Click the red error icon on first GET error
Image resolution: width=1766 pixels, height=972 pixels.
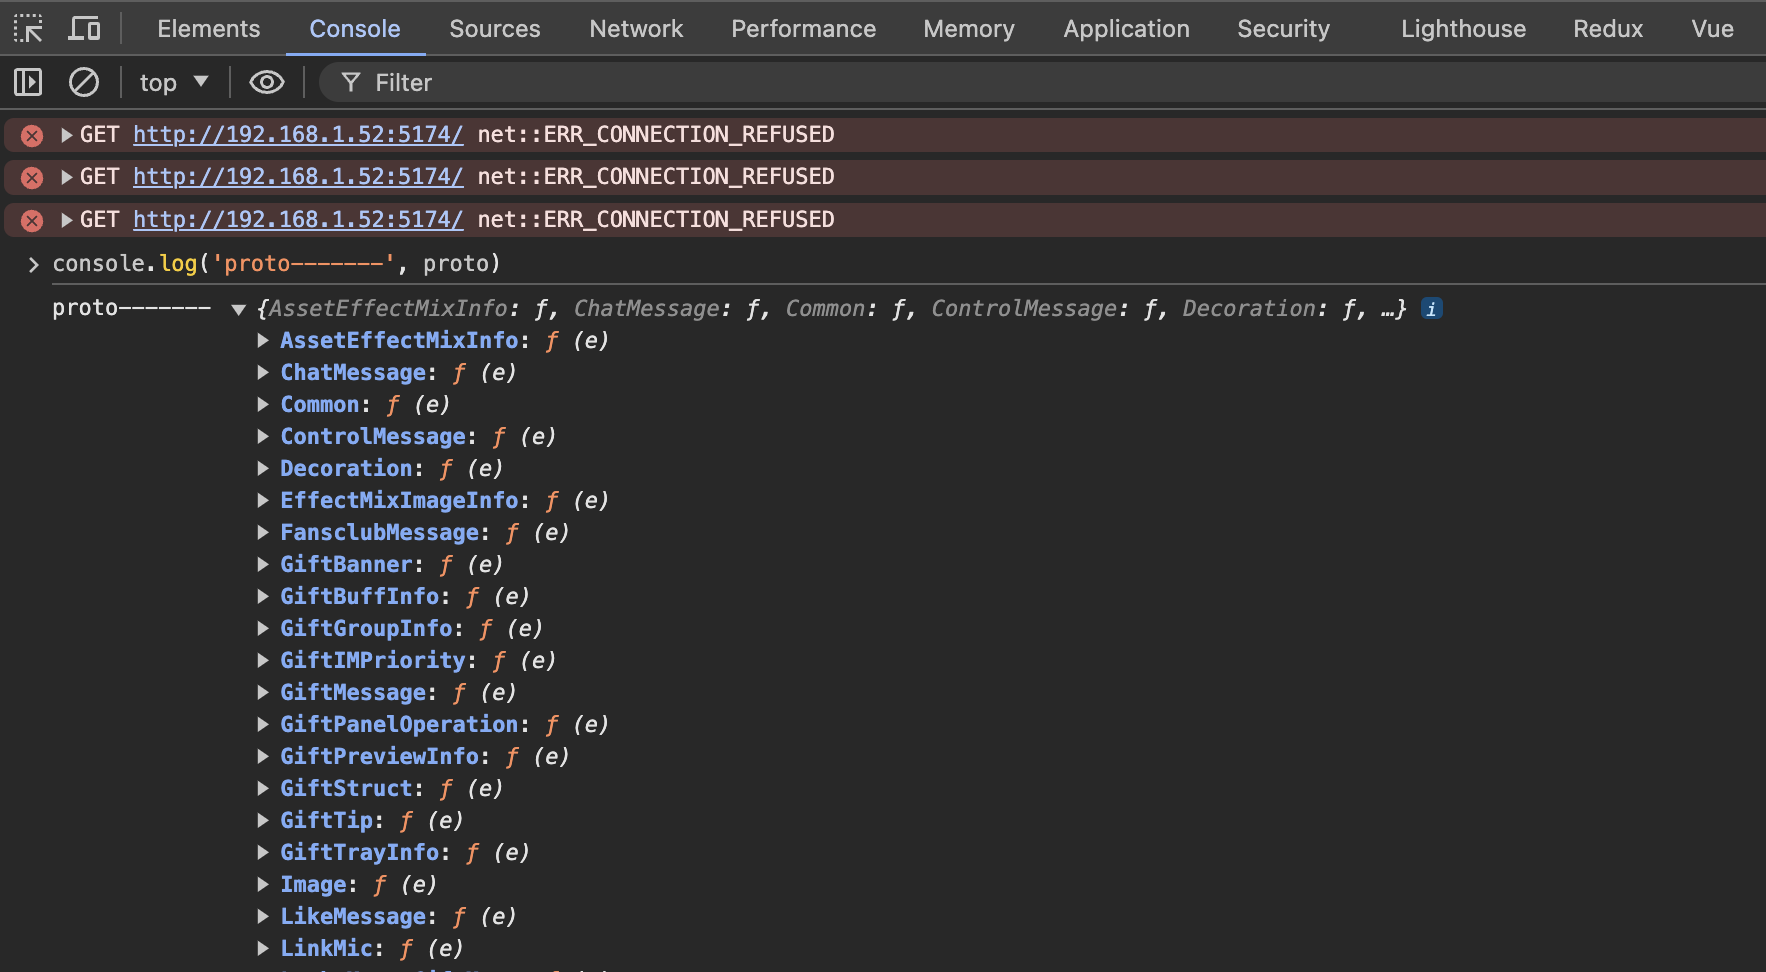click(30, 134)
